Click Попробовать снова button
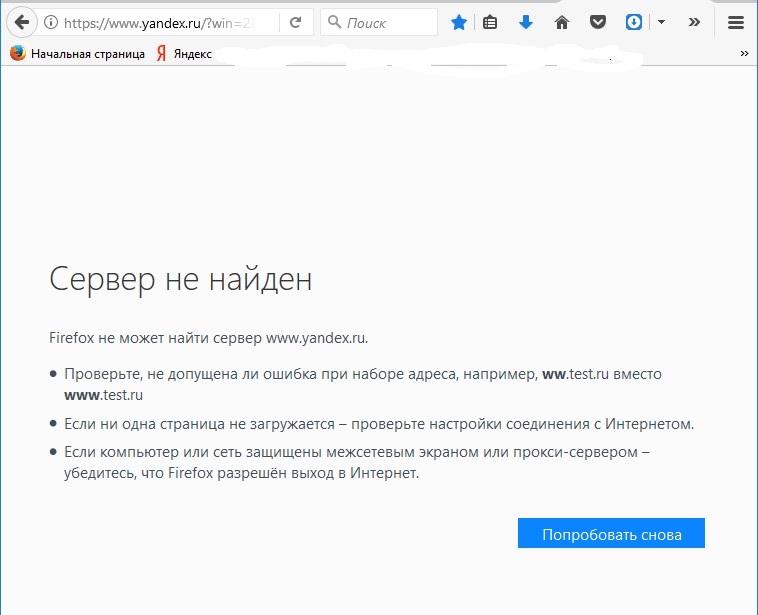The height and width of the screenshot is (615, 758). coord(611,533)
